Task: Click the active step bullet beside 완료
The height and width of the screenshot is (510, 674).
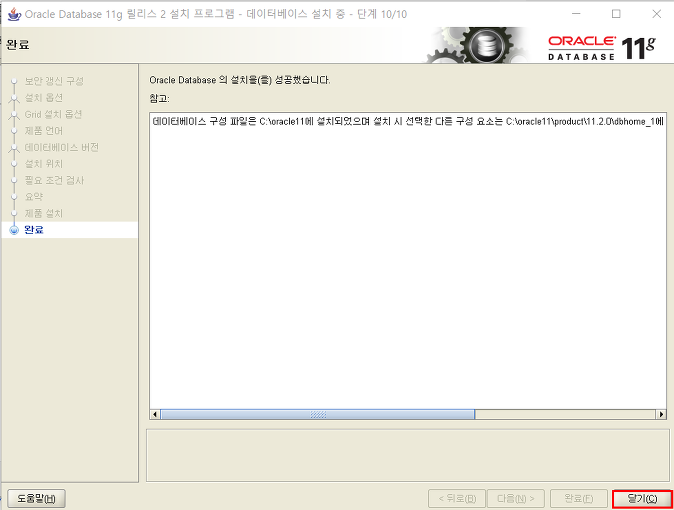Action: point(14,230)
